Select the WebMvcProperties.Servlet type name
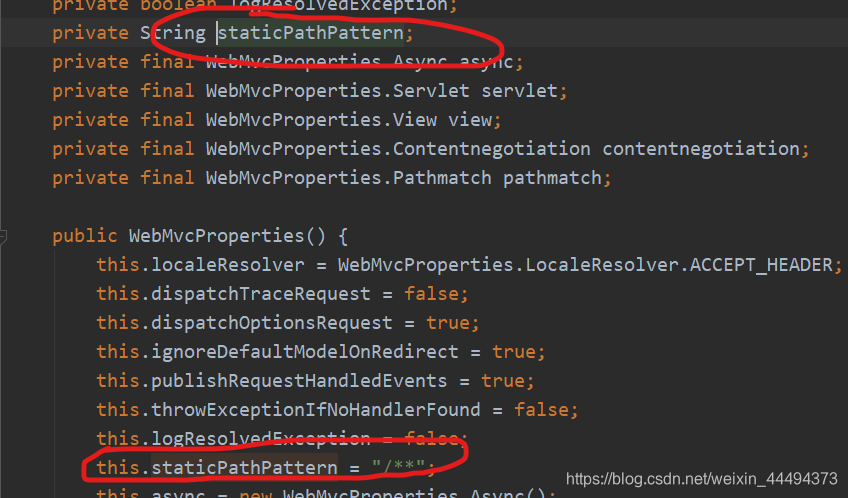The height and width of the screenshot is (498, 848). click(x=337, y=91)
